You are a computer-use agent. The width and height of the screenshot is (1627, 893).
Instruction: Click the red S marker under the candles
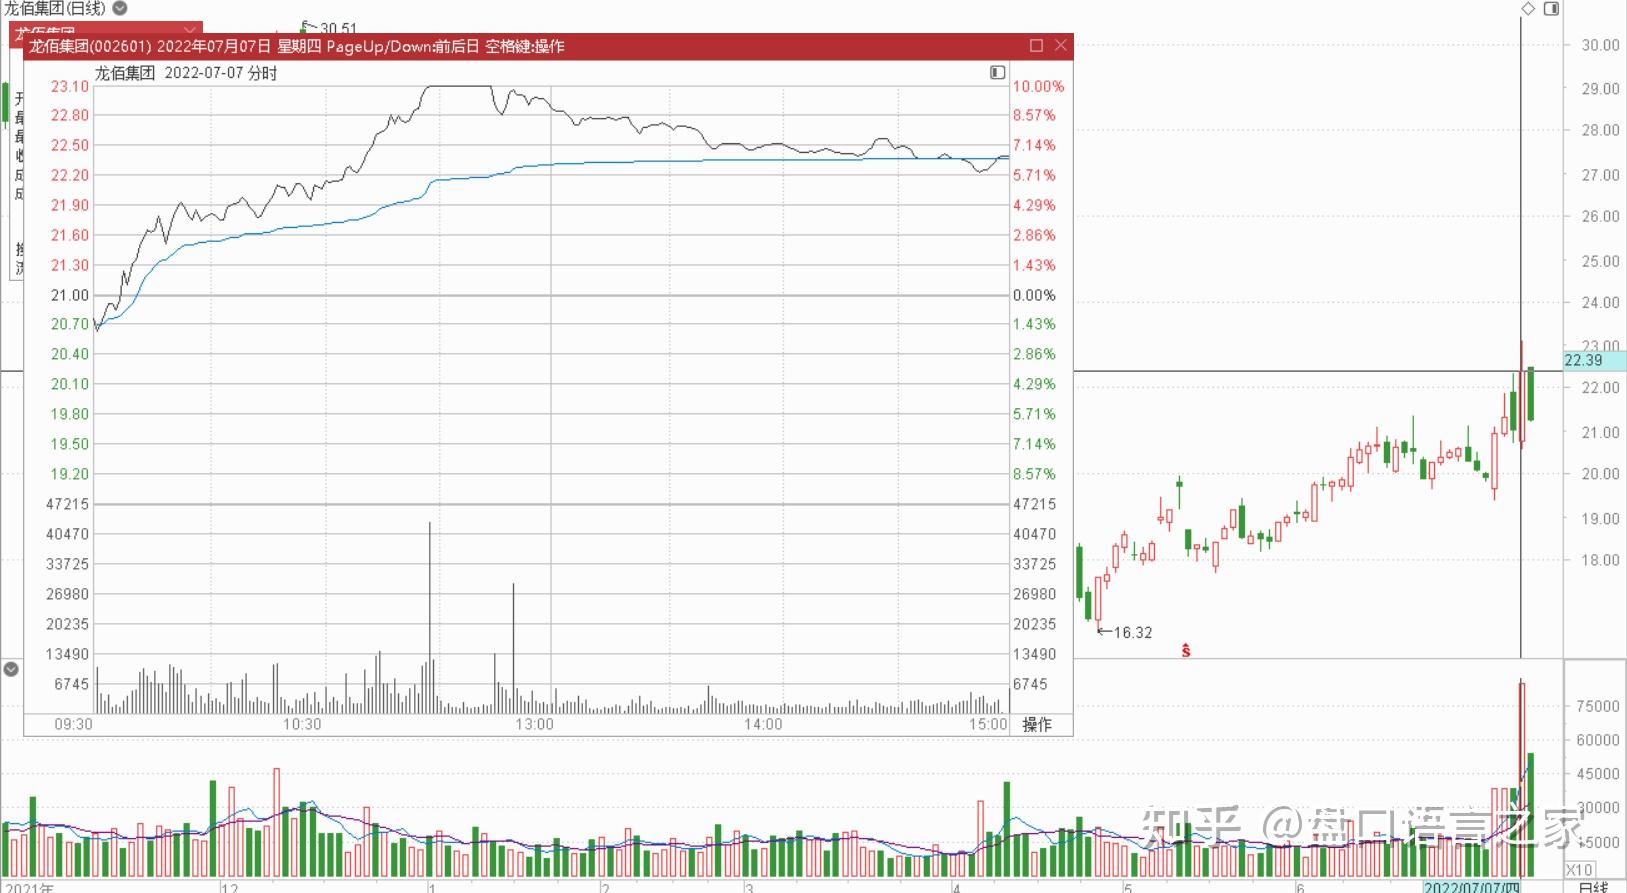[1186, 651]
